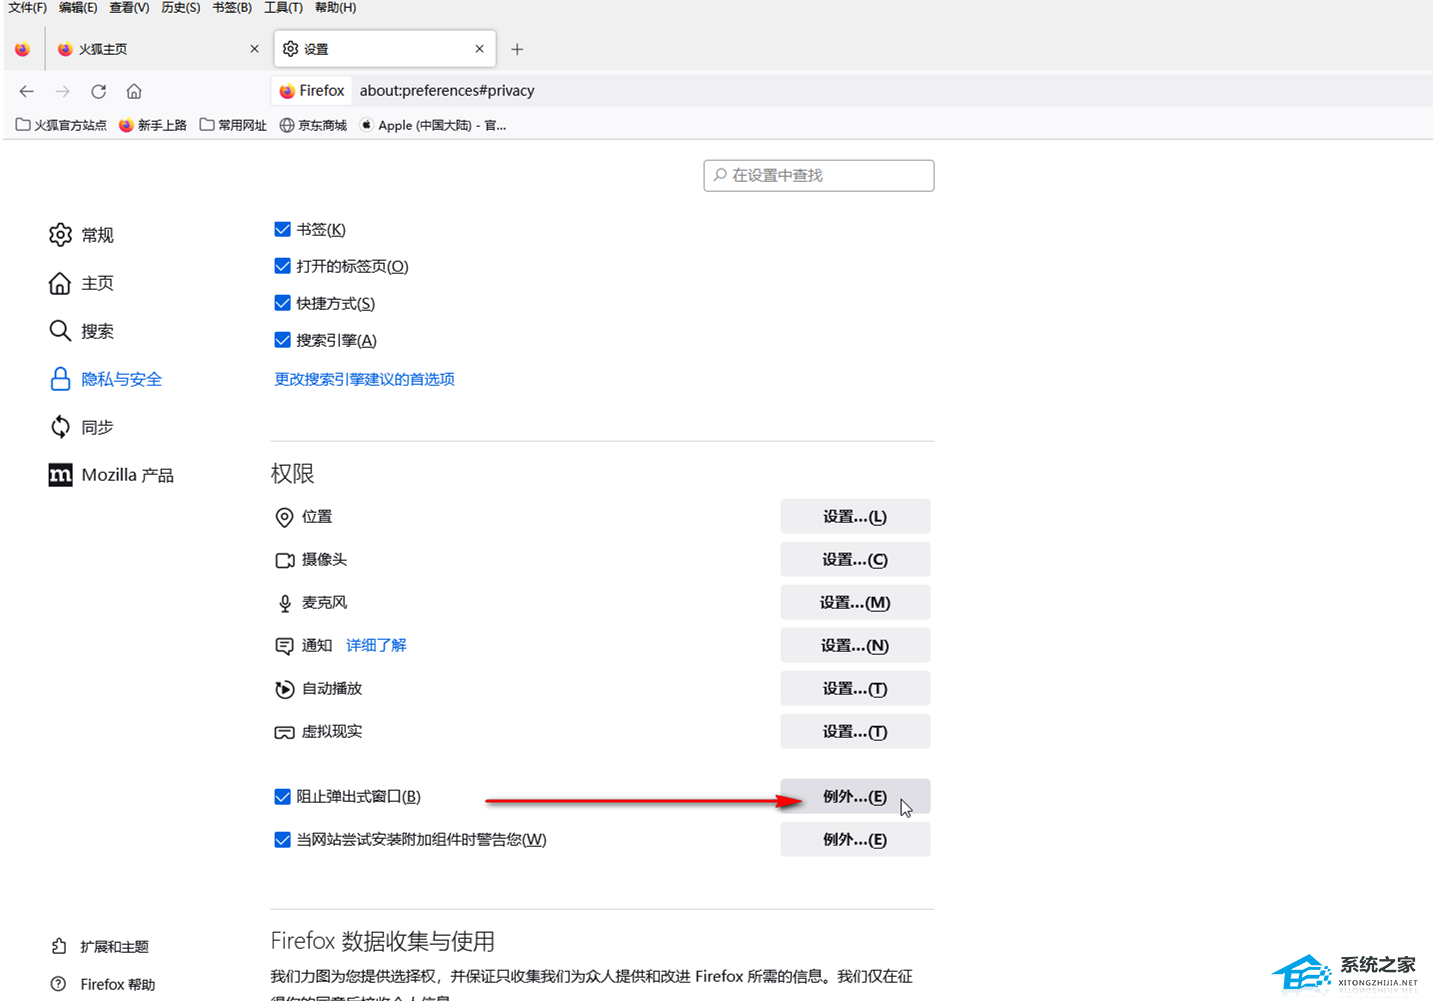Viewport: 1433px width, 1001px height.
Task: Open the 书签(B) menu
Action: (x=232, y=8)
